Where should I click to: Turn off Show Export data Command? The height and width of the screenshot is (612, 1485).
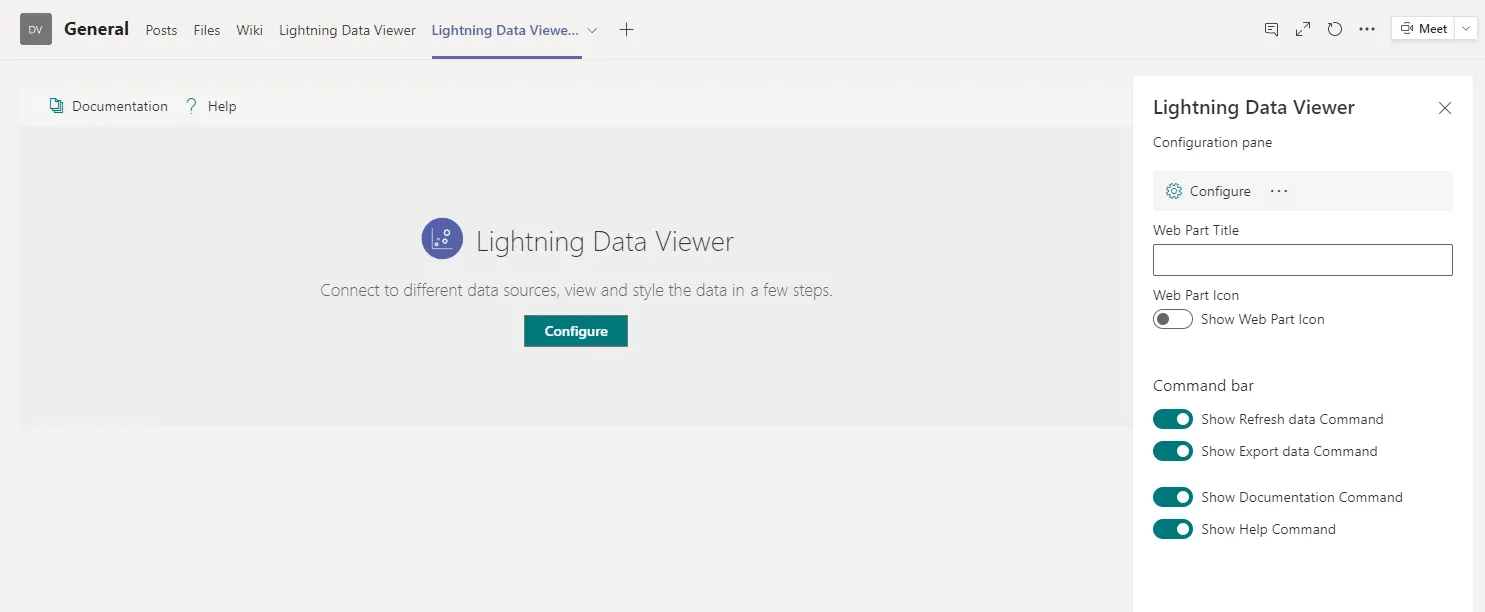pos(1172,451)
